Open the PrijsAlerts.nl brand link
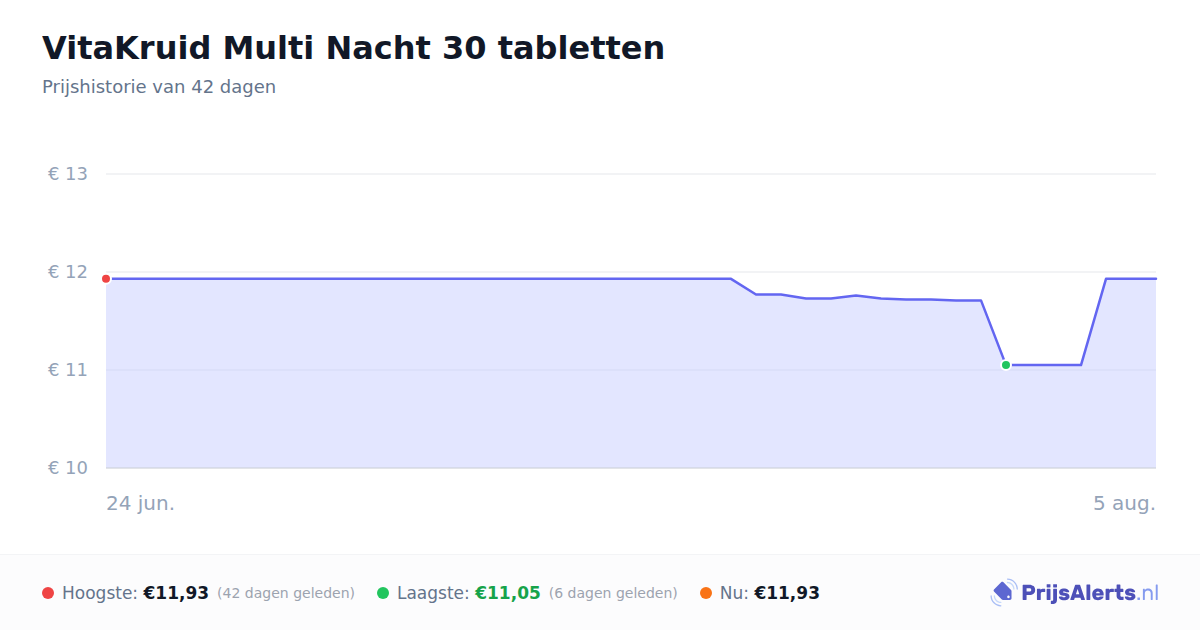Screen dimensions: 1200x630 tap(1075, 593)
